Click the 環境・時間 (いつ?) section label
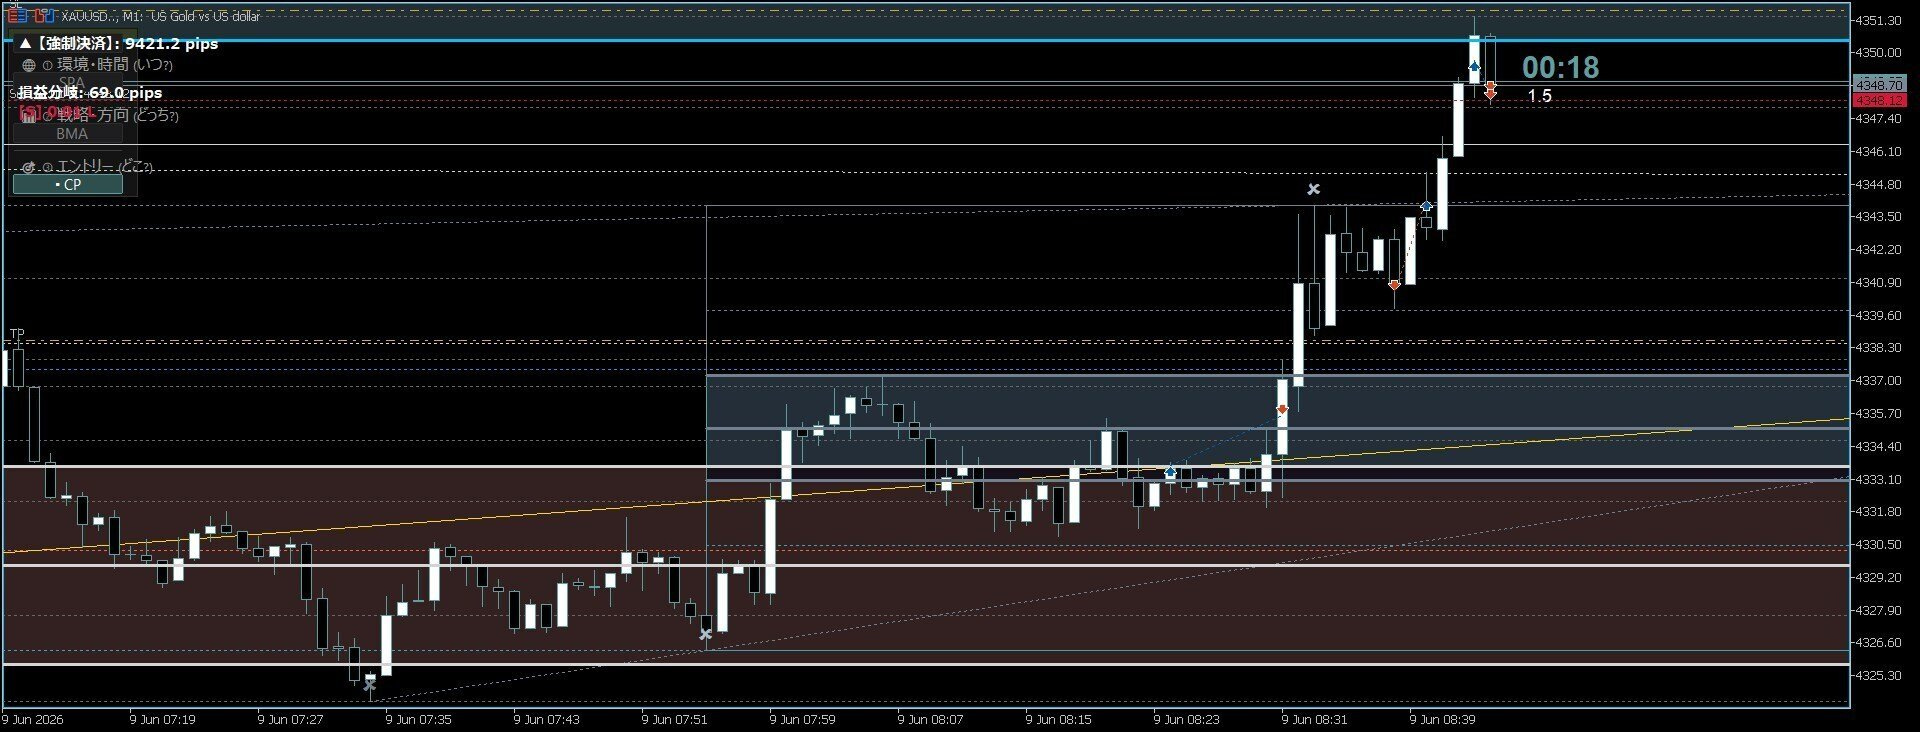Image resolution: width=1920 pixels, height=732 pixels. (114, 65)
